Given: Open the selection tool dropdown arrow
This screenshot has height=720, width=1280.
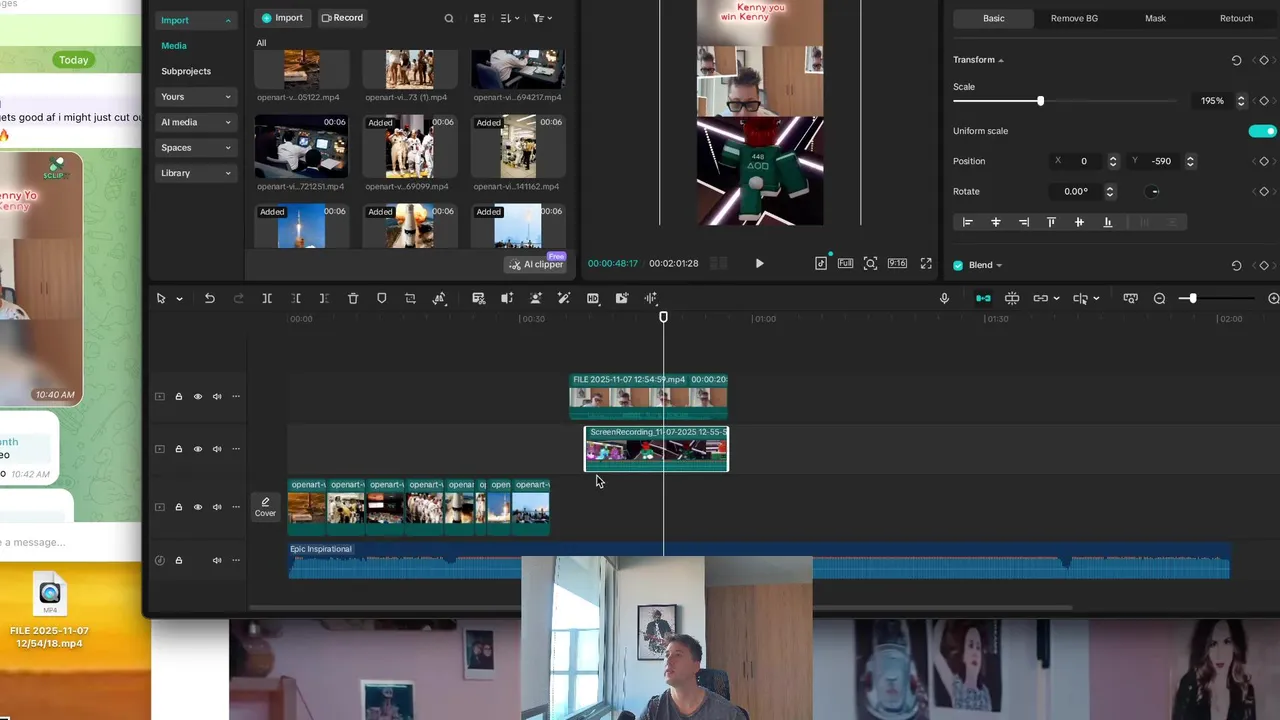Looking at the screenshot, I should point(179,299).
